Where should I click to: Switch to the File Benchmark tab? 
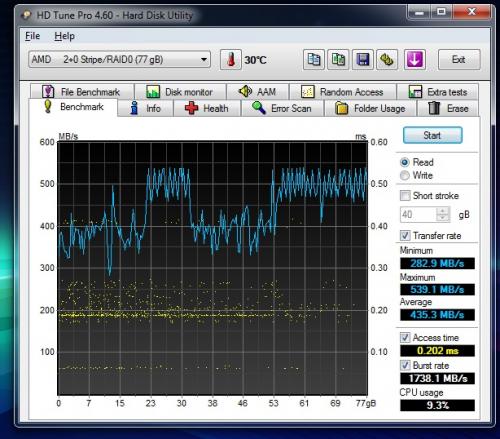pos(82,92)
